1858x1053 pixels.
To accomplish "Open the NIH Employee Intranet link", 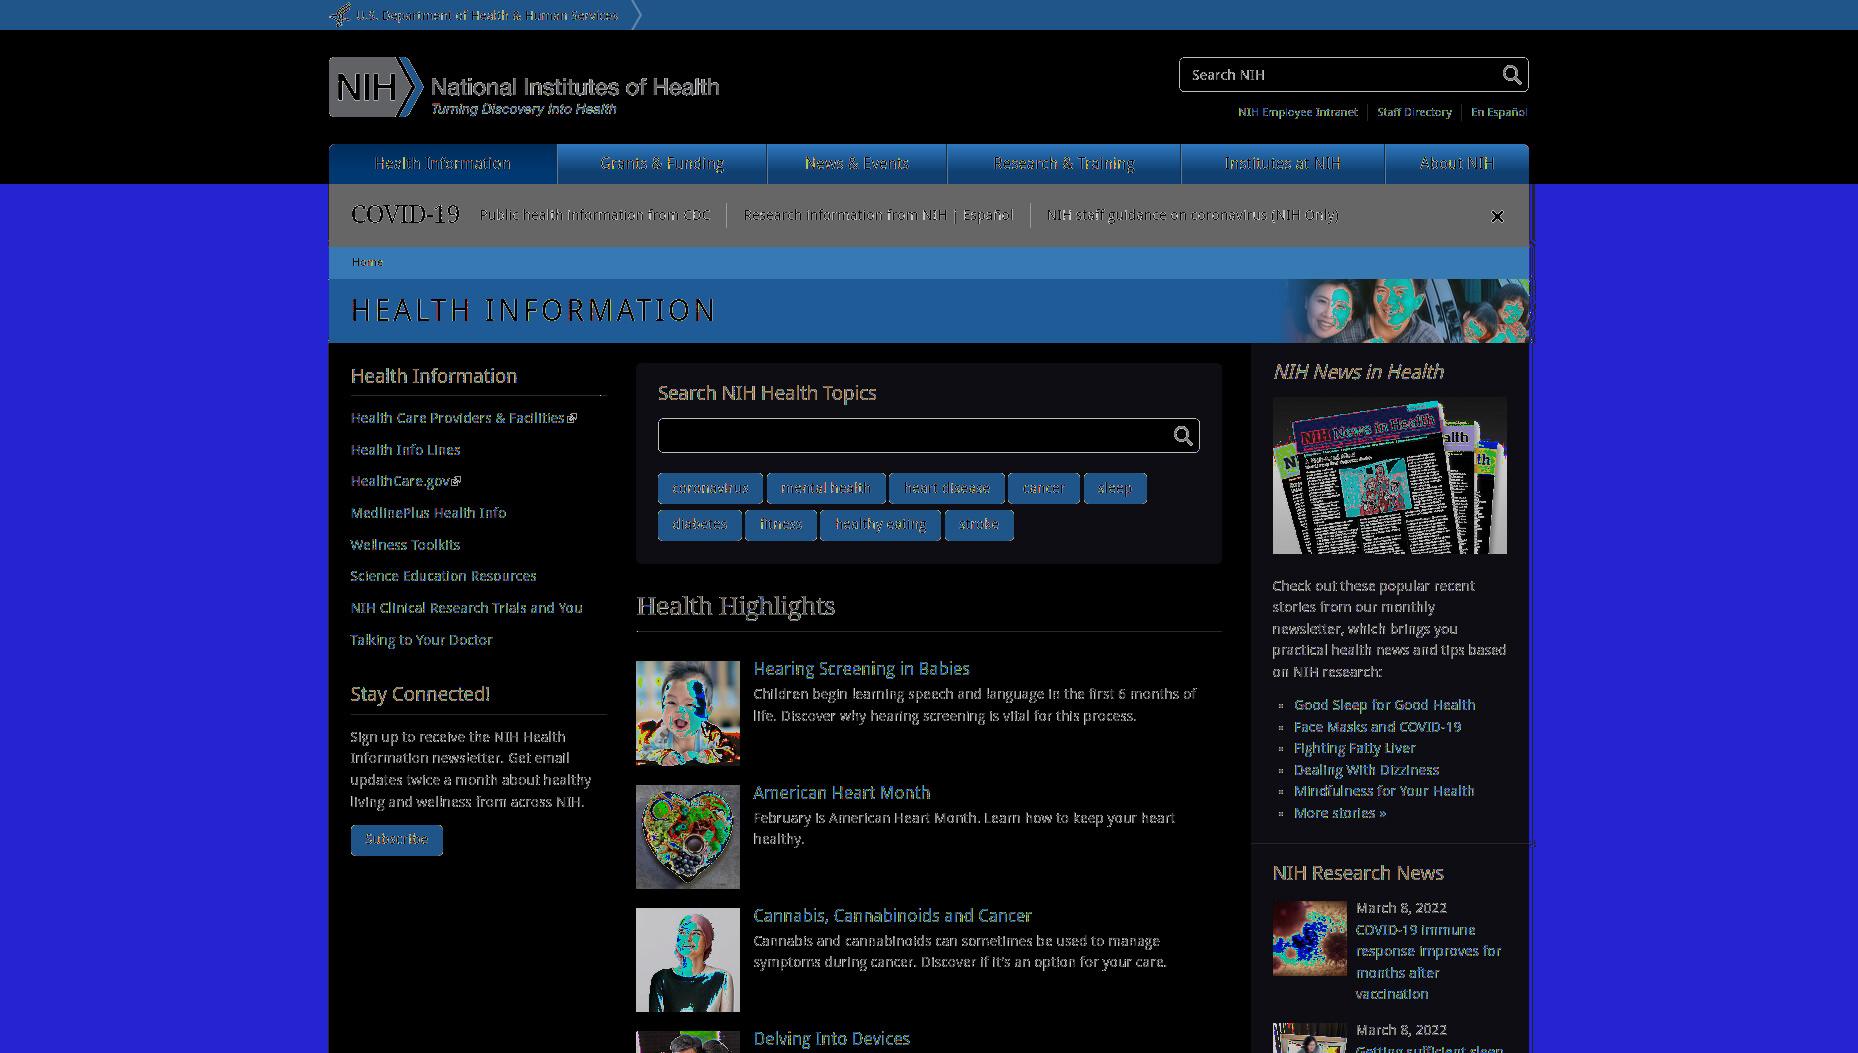I will [x=1298, y=112].
